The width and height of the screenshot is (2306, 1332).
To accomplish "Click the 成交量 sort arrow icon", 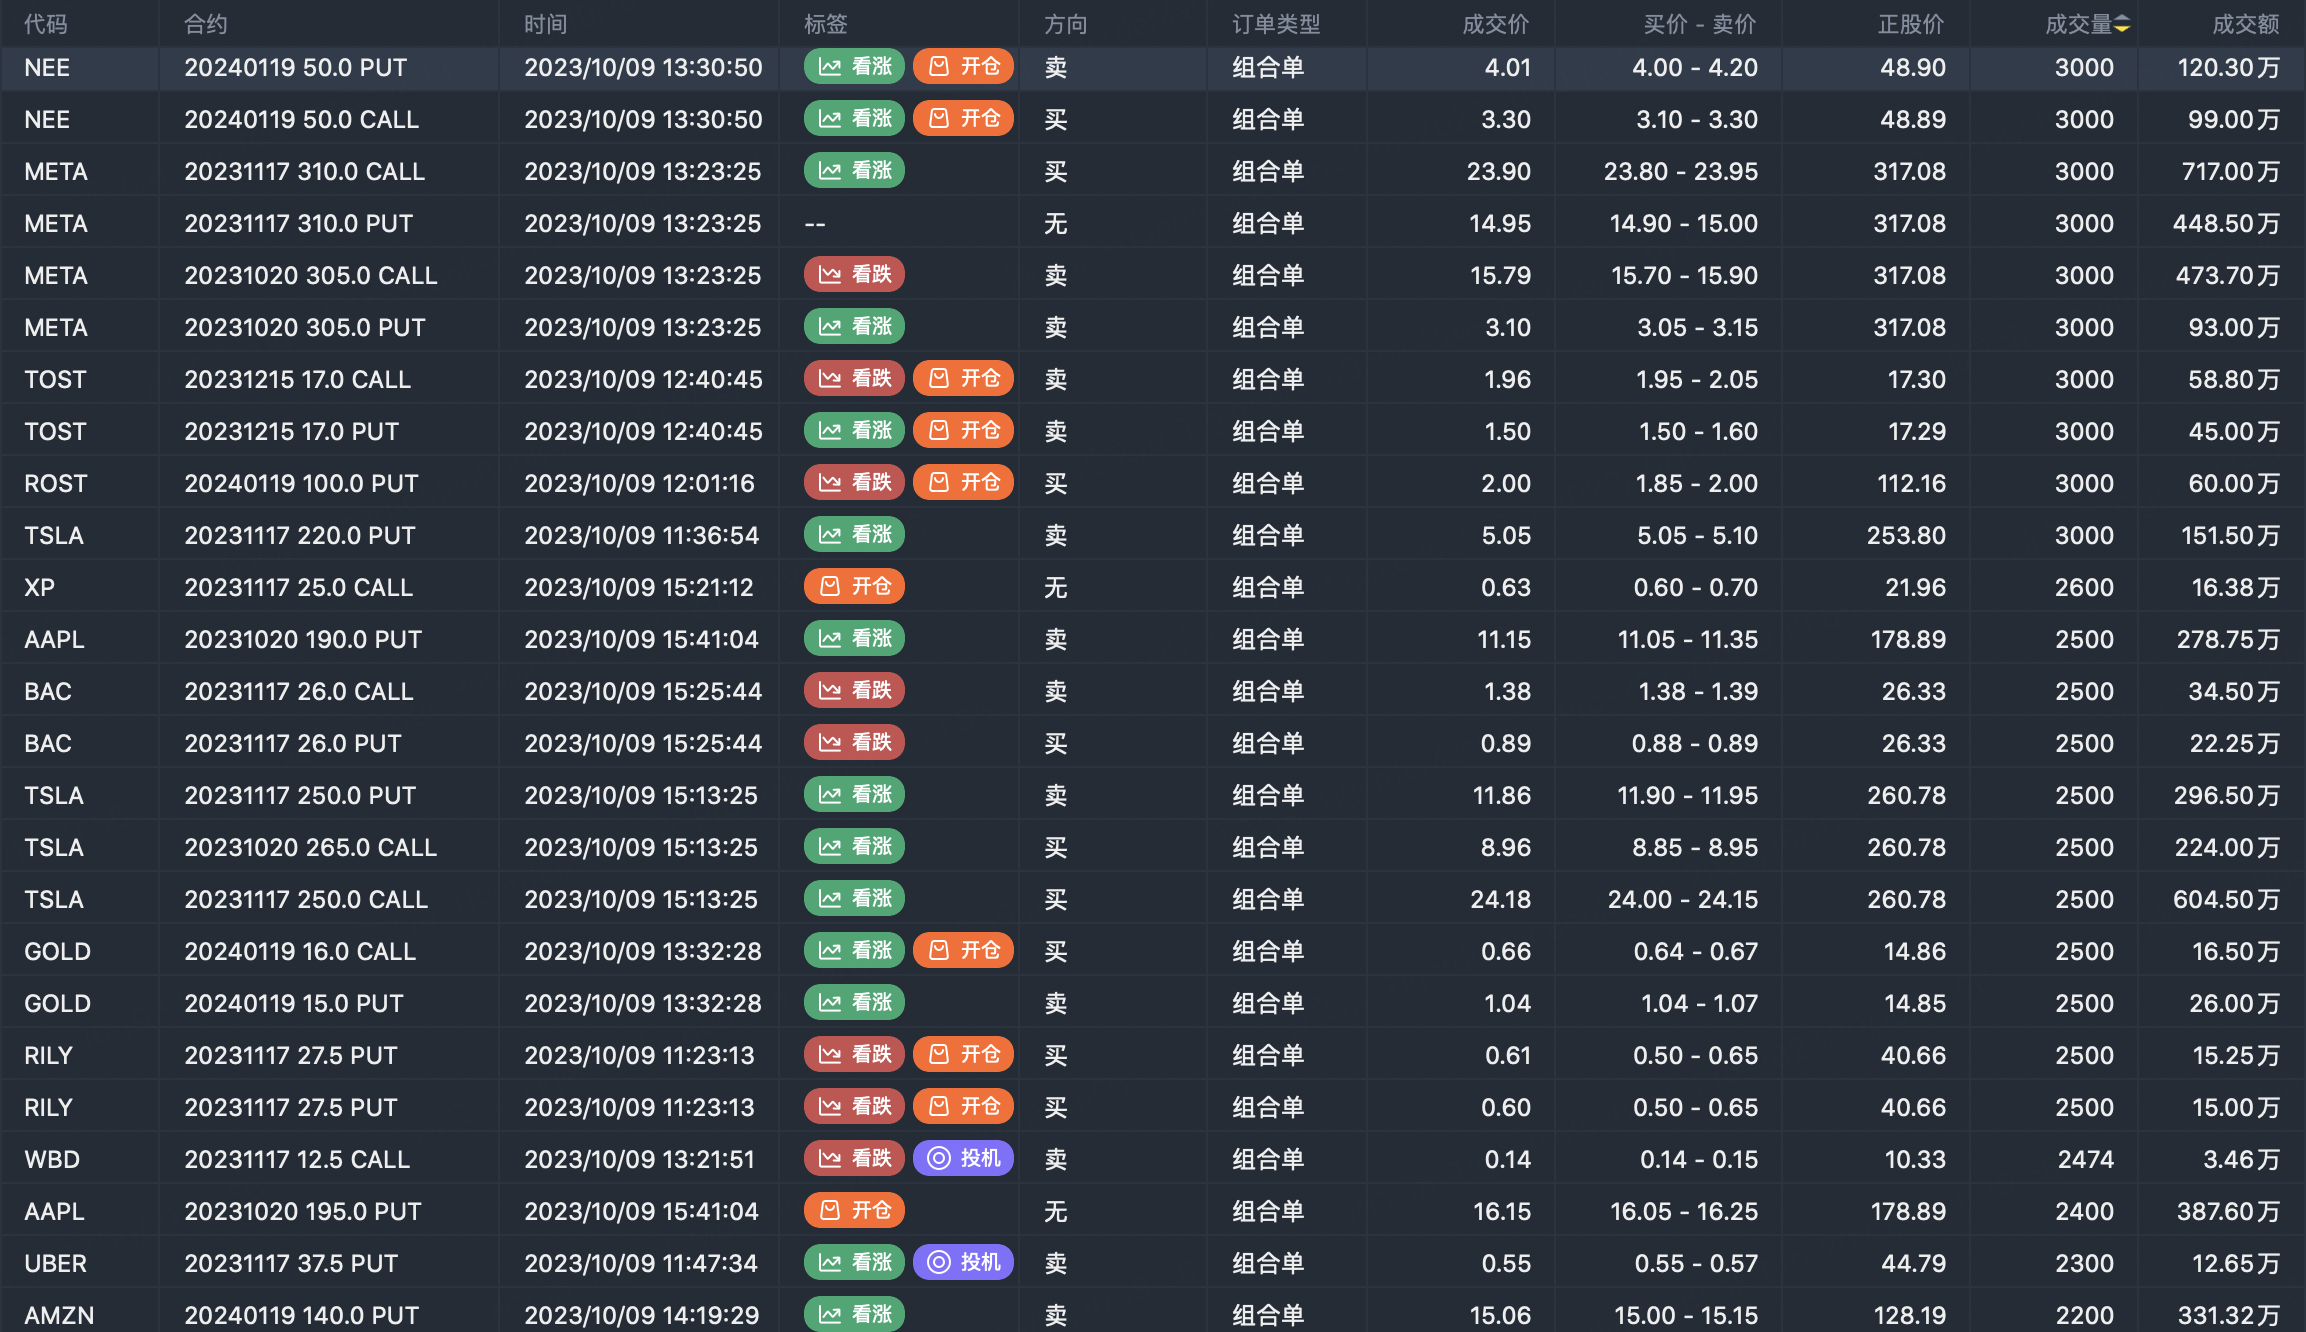I will click(x=2121, y=24).
